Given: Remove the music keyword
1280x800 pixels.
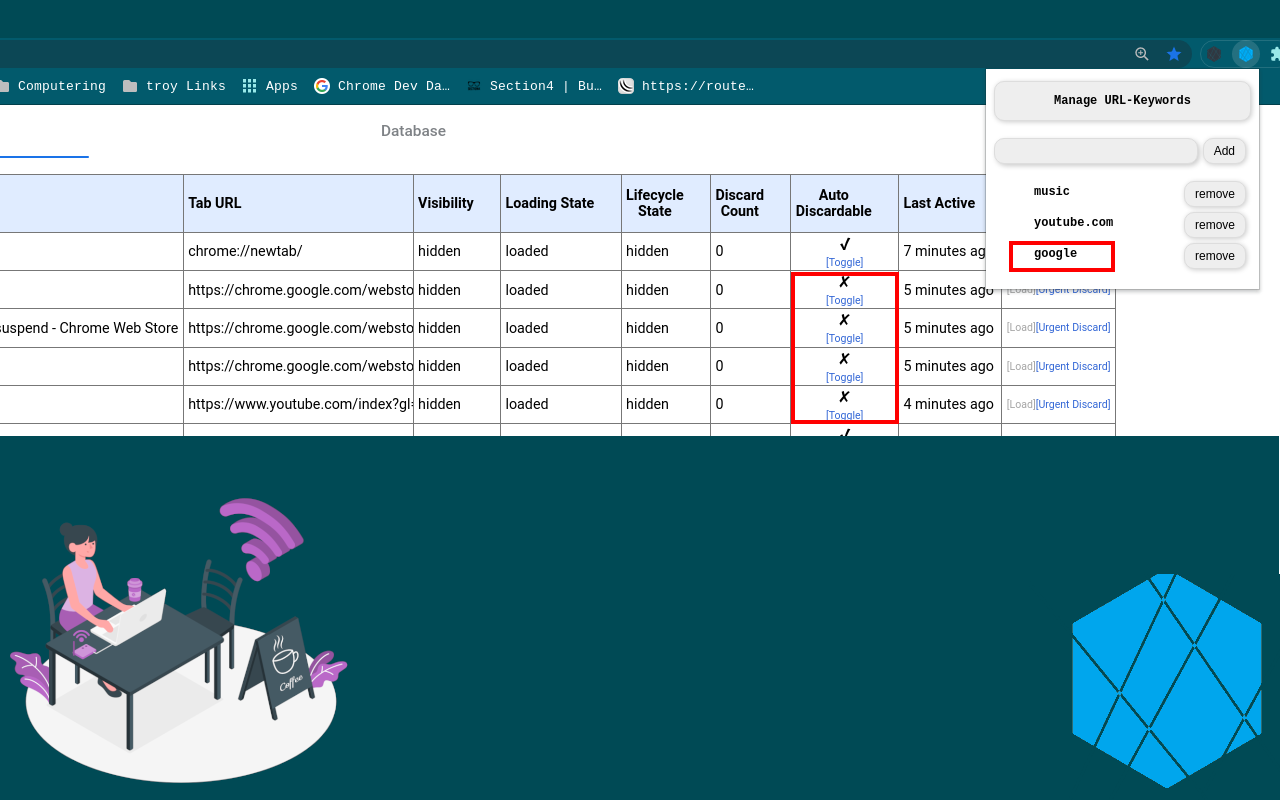Looking at the screenshot, I should click(x=1215, y=194).
